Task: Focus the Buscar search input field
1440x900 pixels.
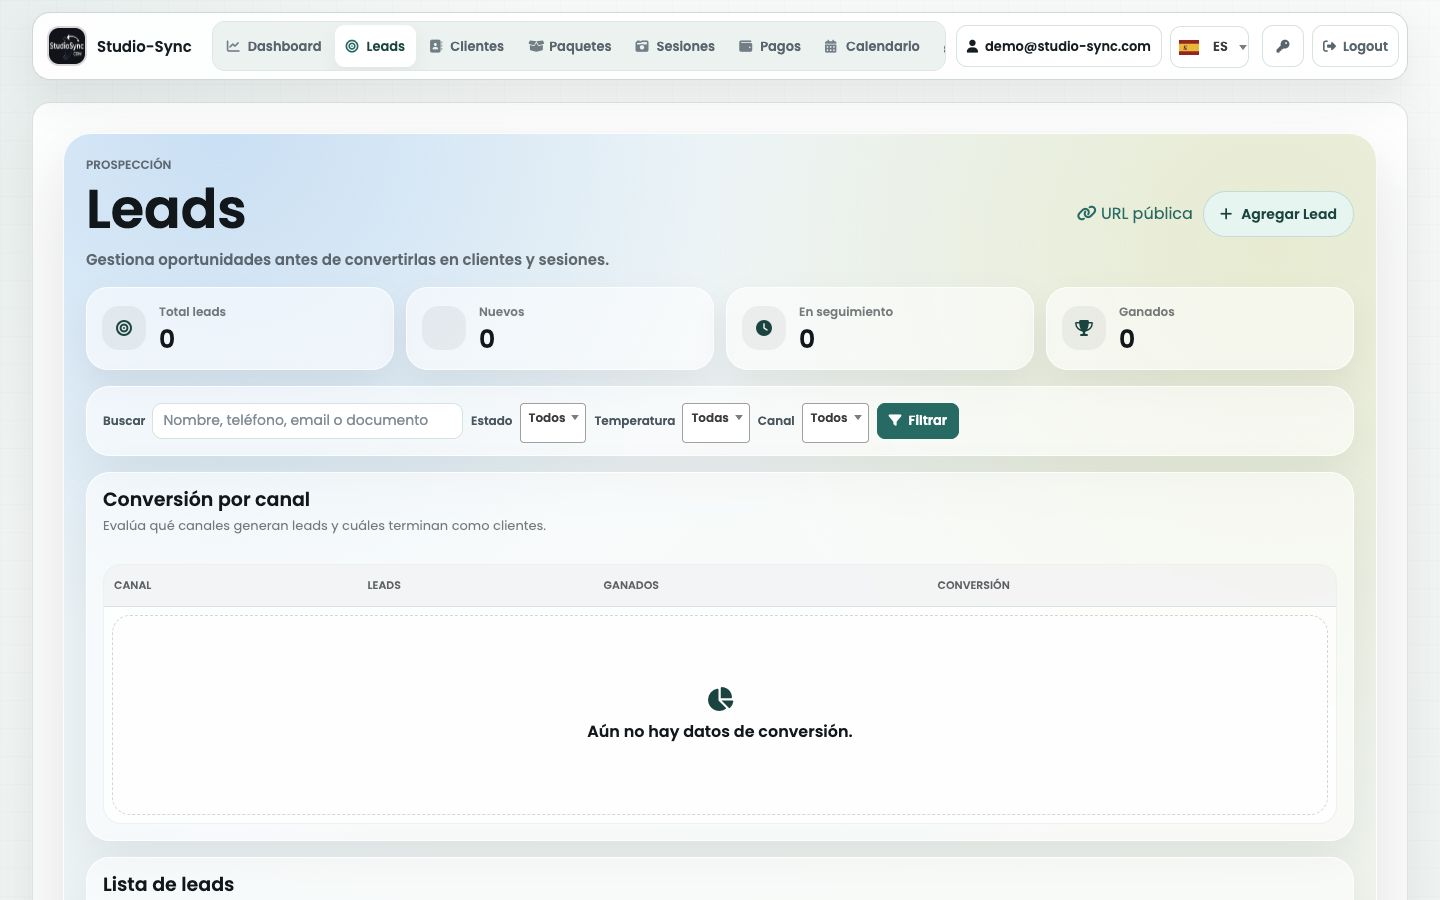Action: [307, 421]
